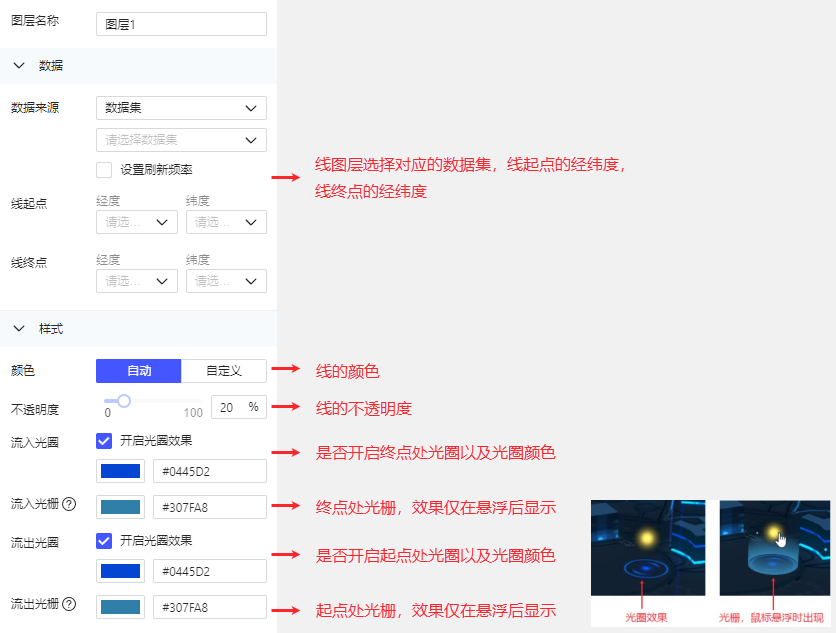Click the 数据来源 label text

tap(35, 108)
